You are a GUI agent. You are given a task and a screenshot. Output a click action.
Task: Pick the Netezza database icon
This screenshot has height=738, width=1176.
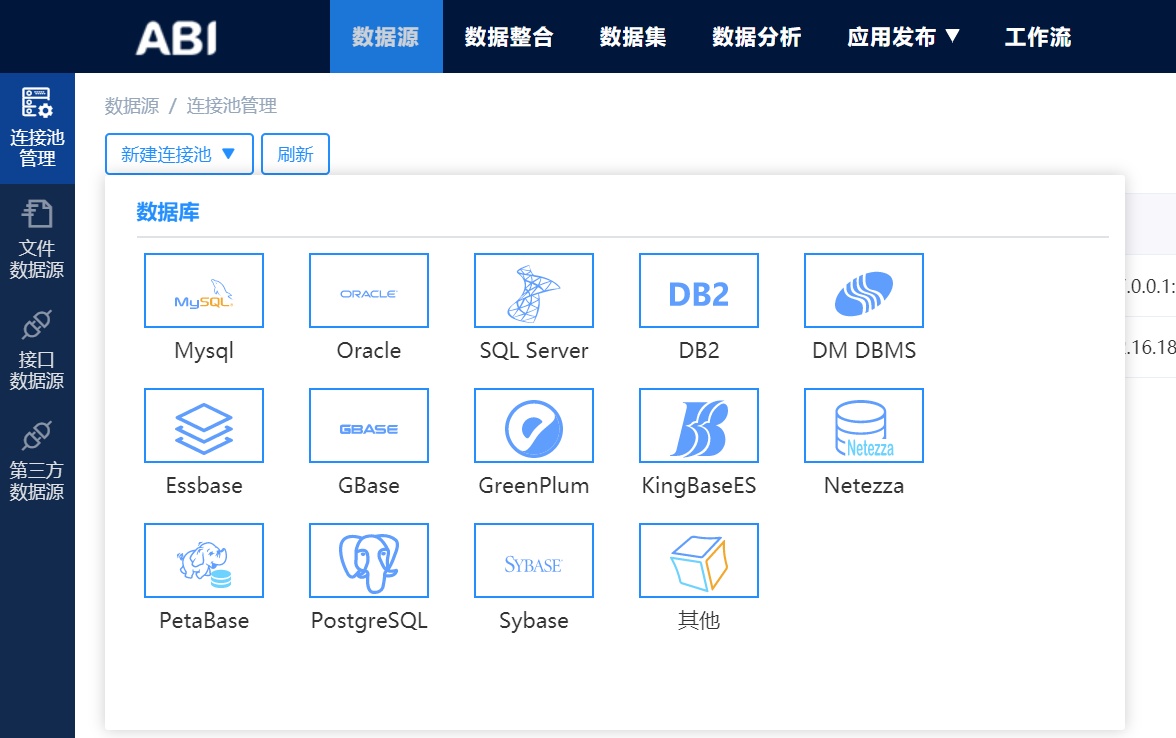pyautogui.click(x=864, y=425)
